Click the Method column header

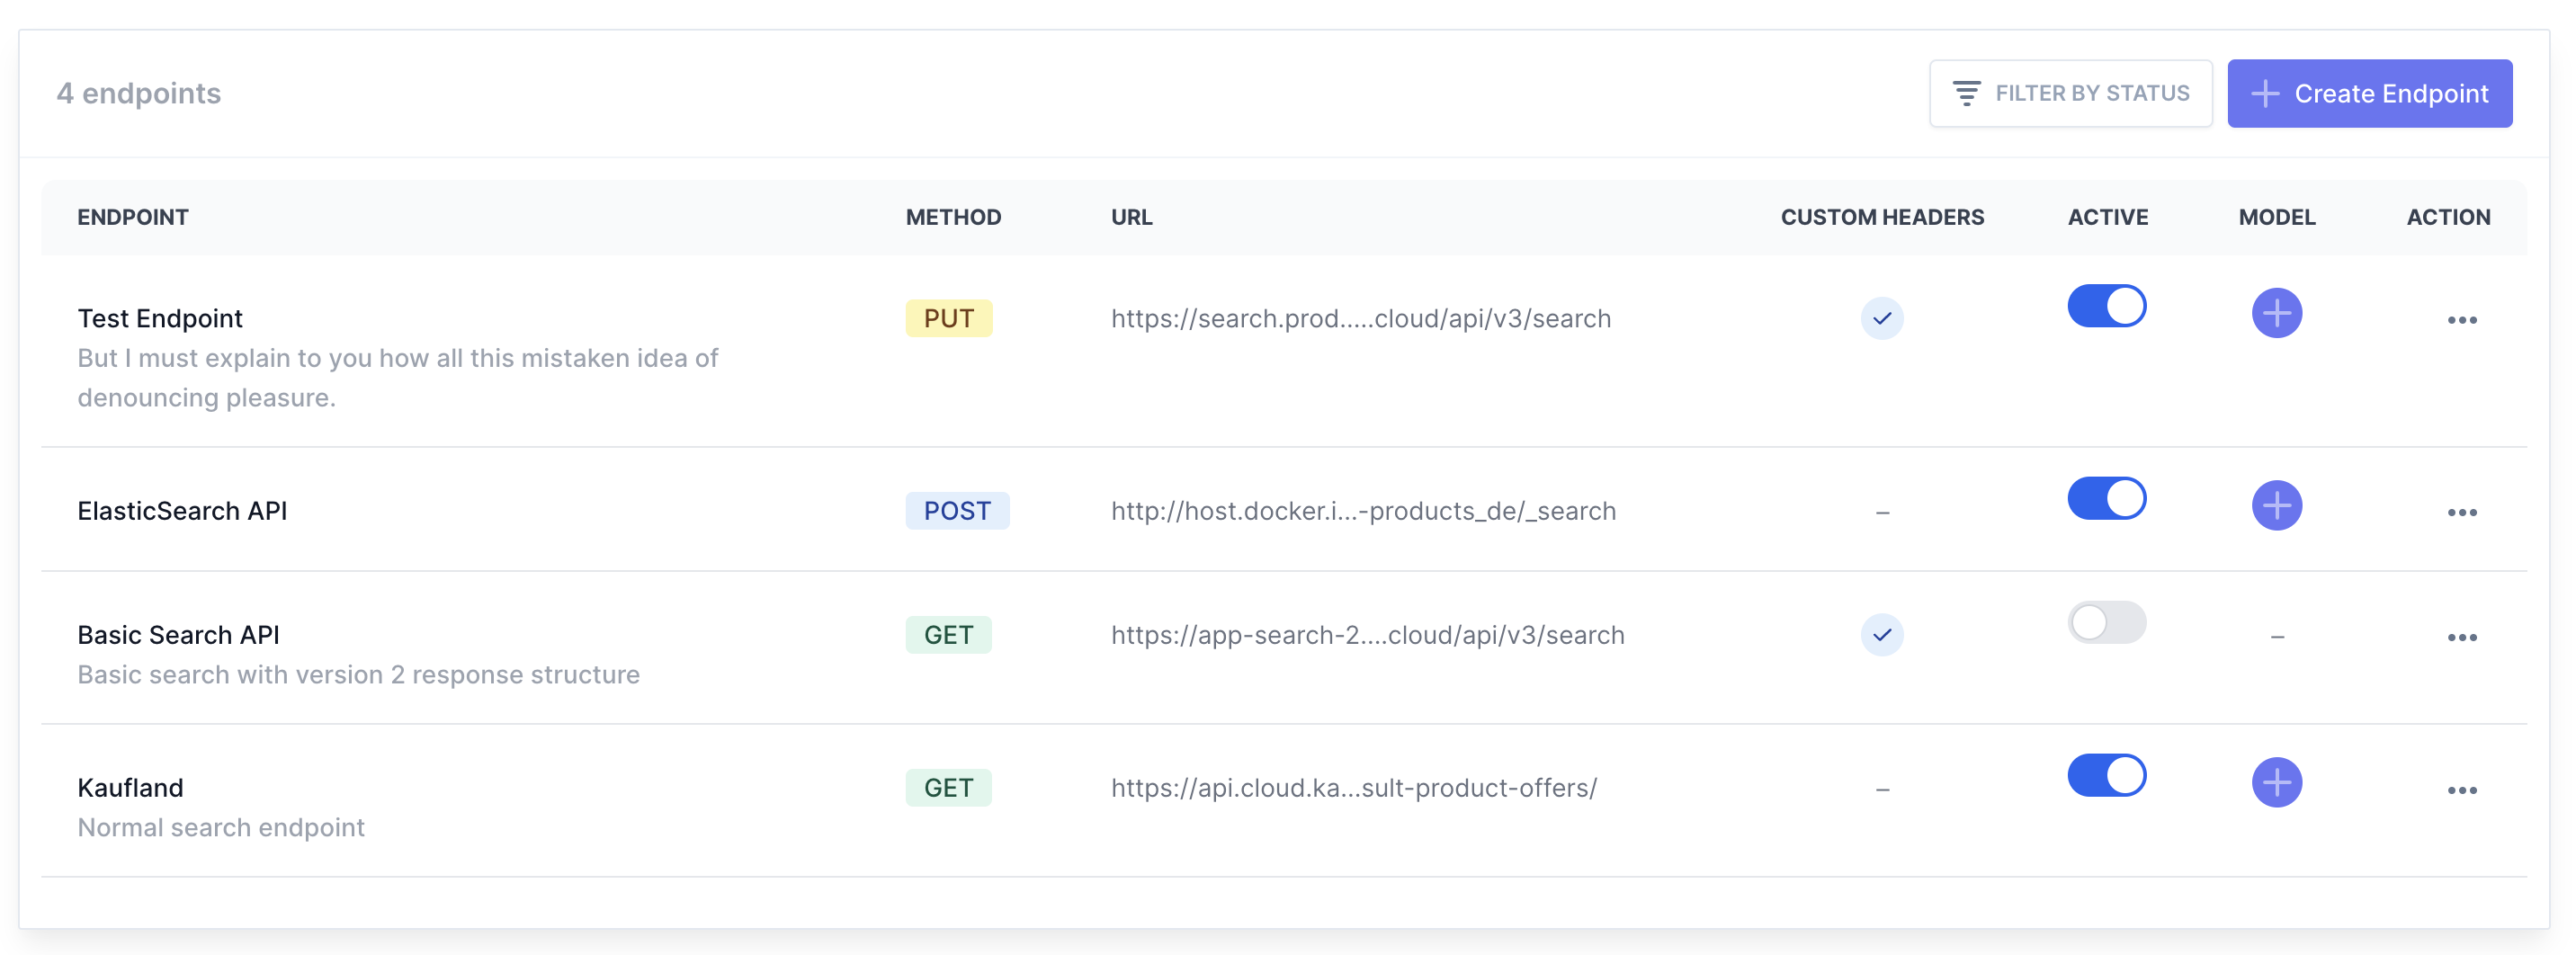point(953,217)
